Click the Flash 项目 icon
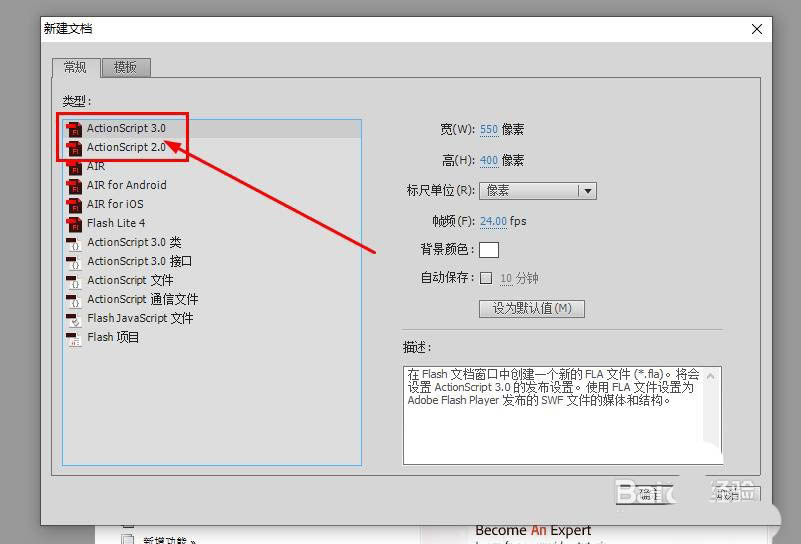 74,338
